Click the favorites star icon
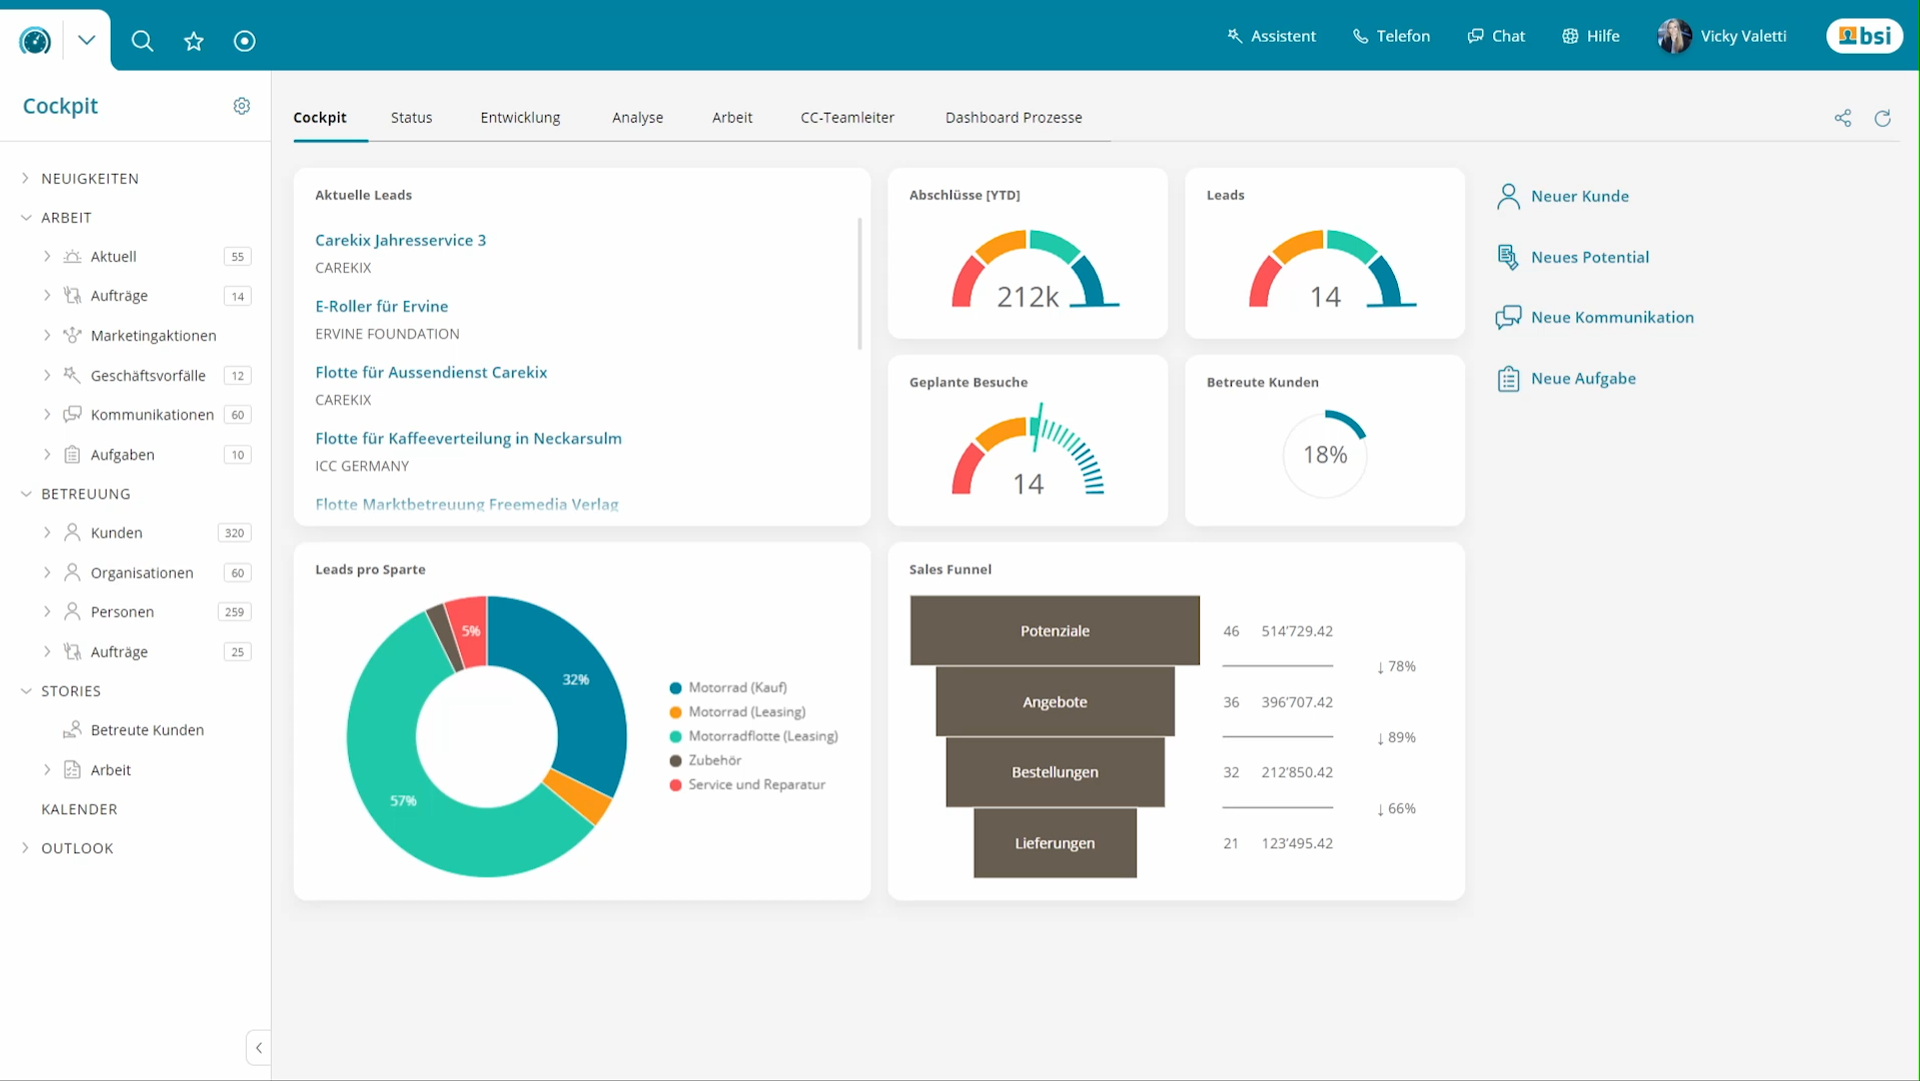This screenshot has width=1920, height=1081. 194,41
